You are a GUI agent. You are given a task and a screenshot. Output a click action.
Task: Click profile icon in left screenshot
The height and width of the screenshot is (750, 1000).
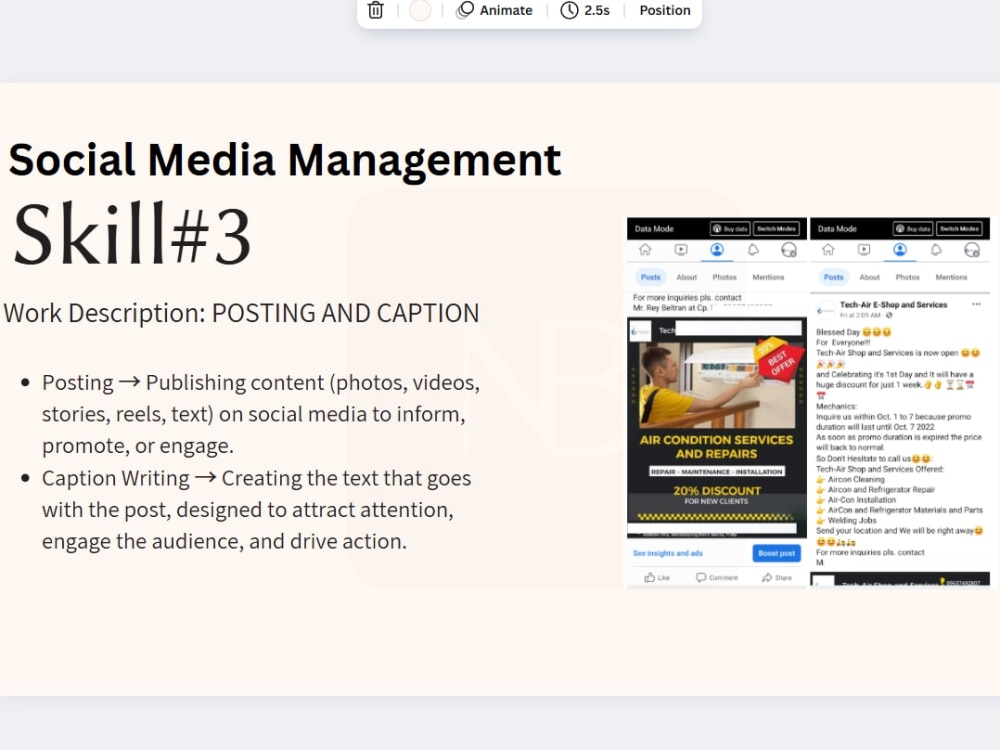[x=717, y=249]
